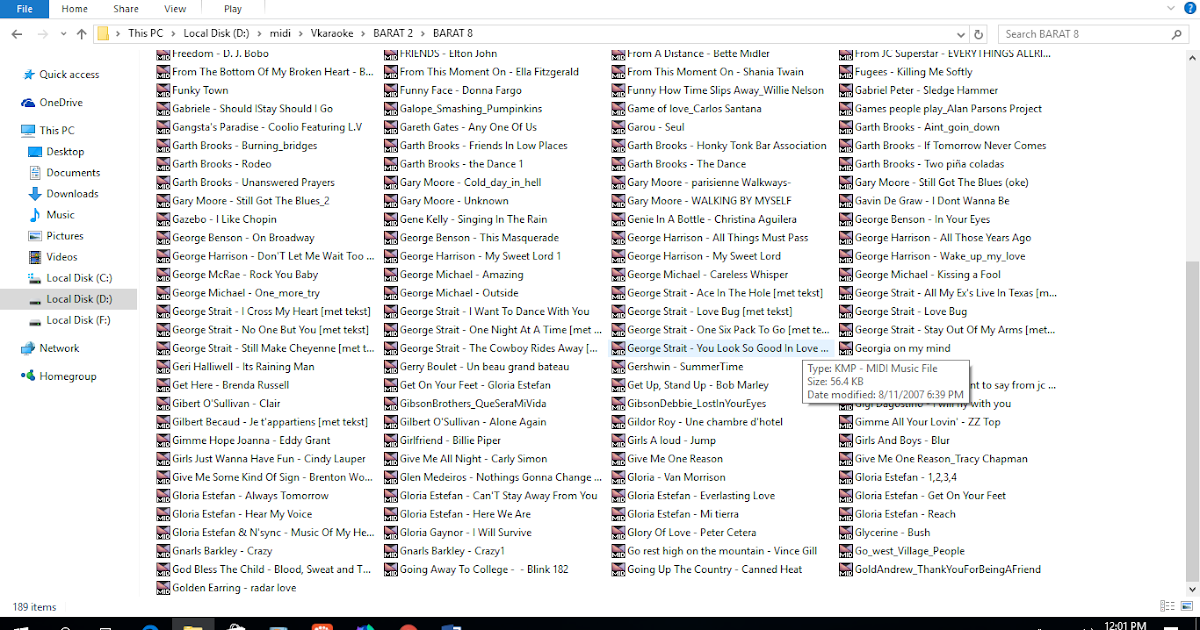
Task: Open the File menu
Action: (25, 9)
